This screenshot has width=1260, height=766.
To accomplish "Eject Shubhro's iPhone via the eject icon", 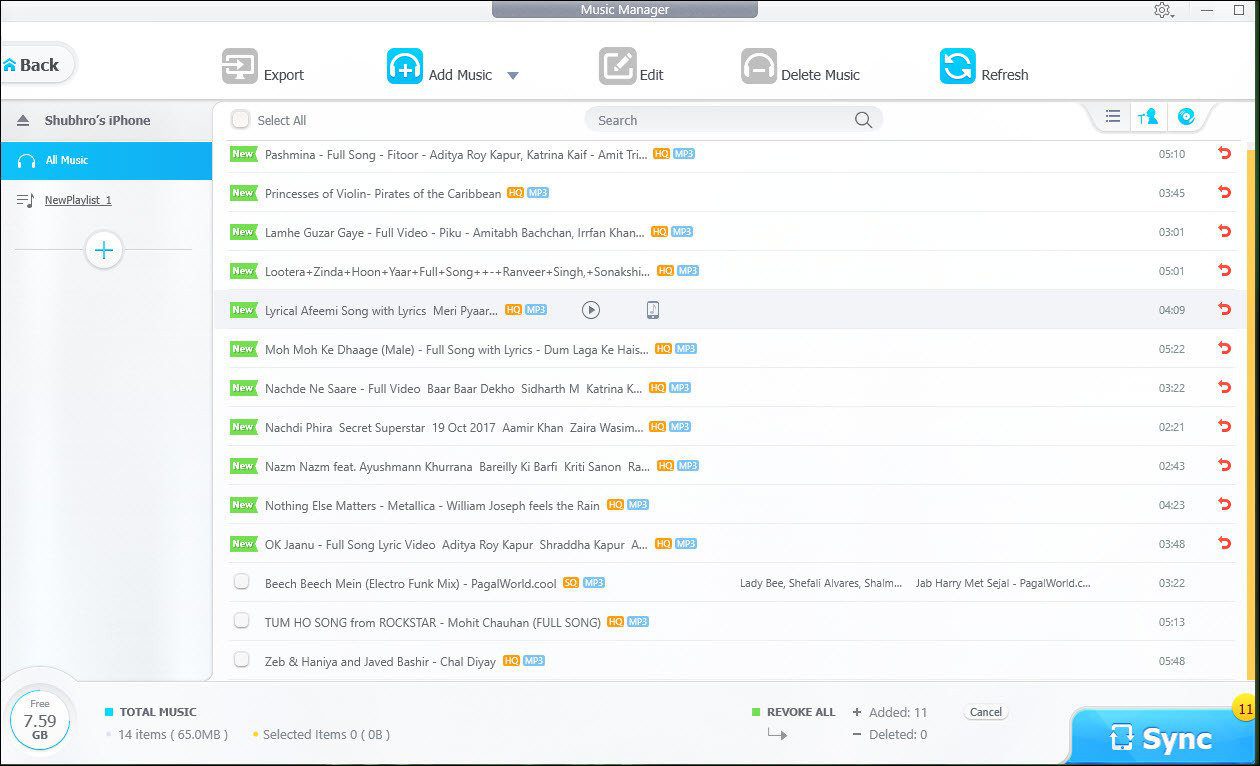I will (23, 121).
